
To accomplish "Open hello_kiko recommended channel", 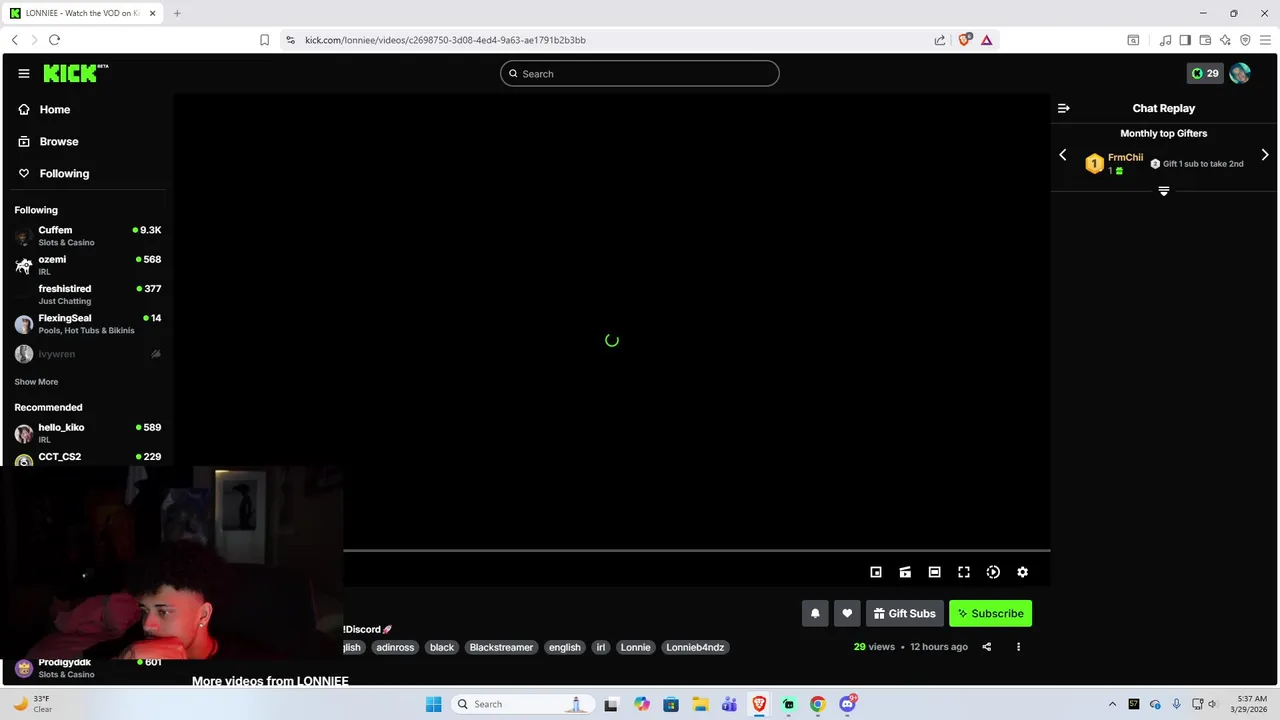I will click(x=87, y=433).
